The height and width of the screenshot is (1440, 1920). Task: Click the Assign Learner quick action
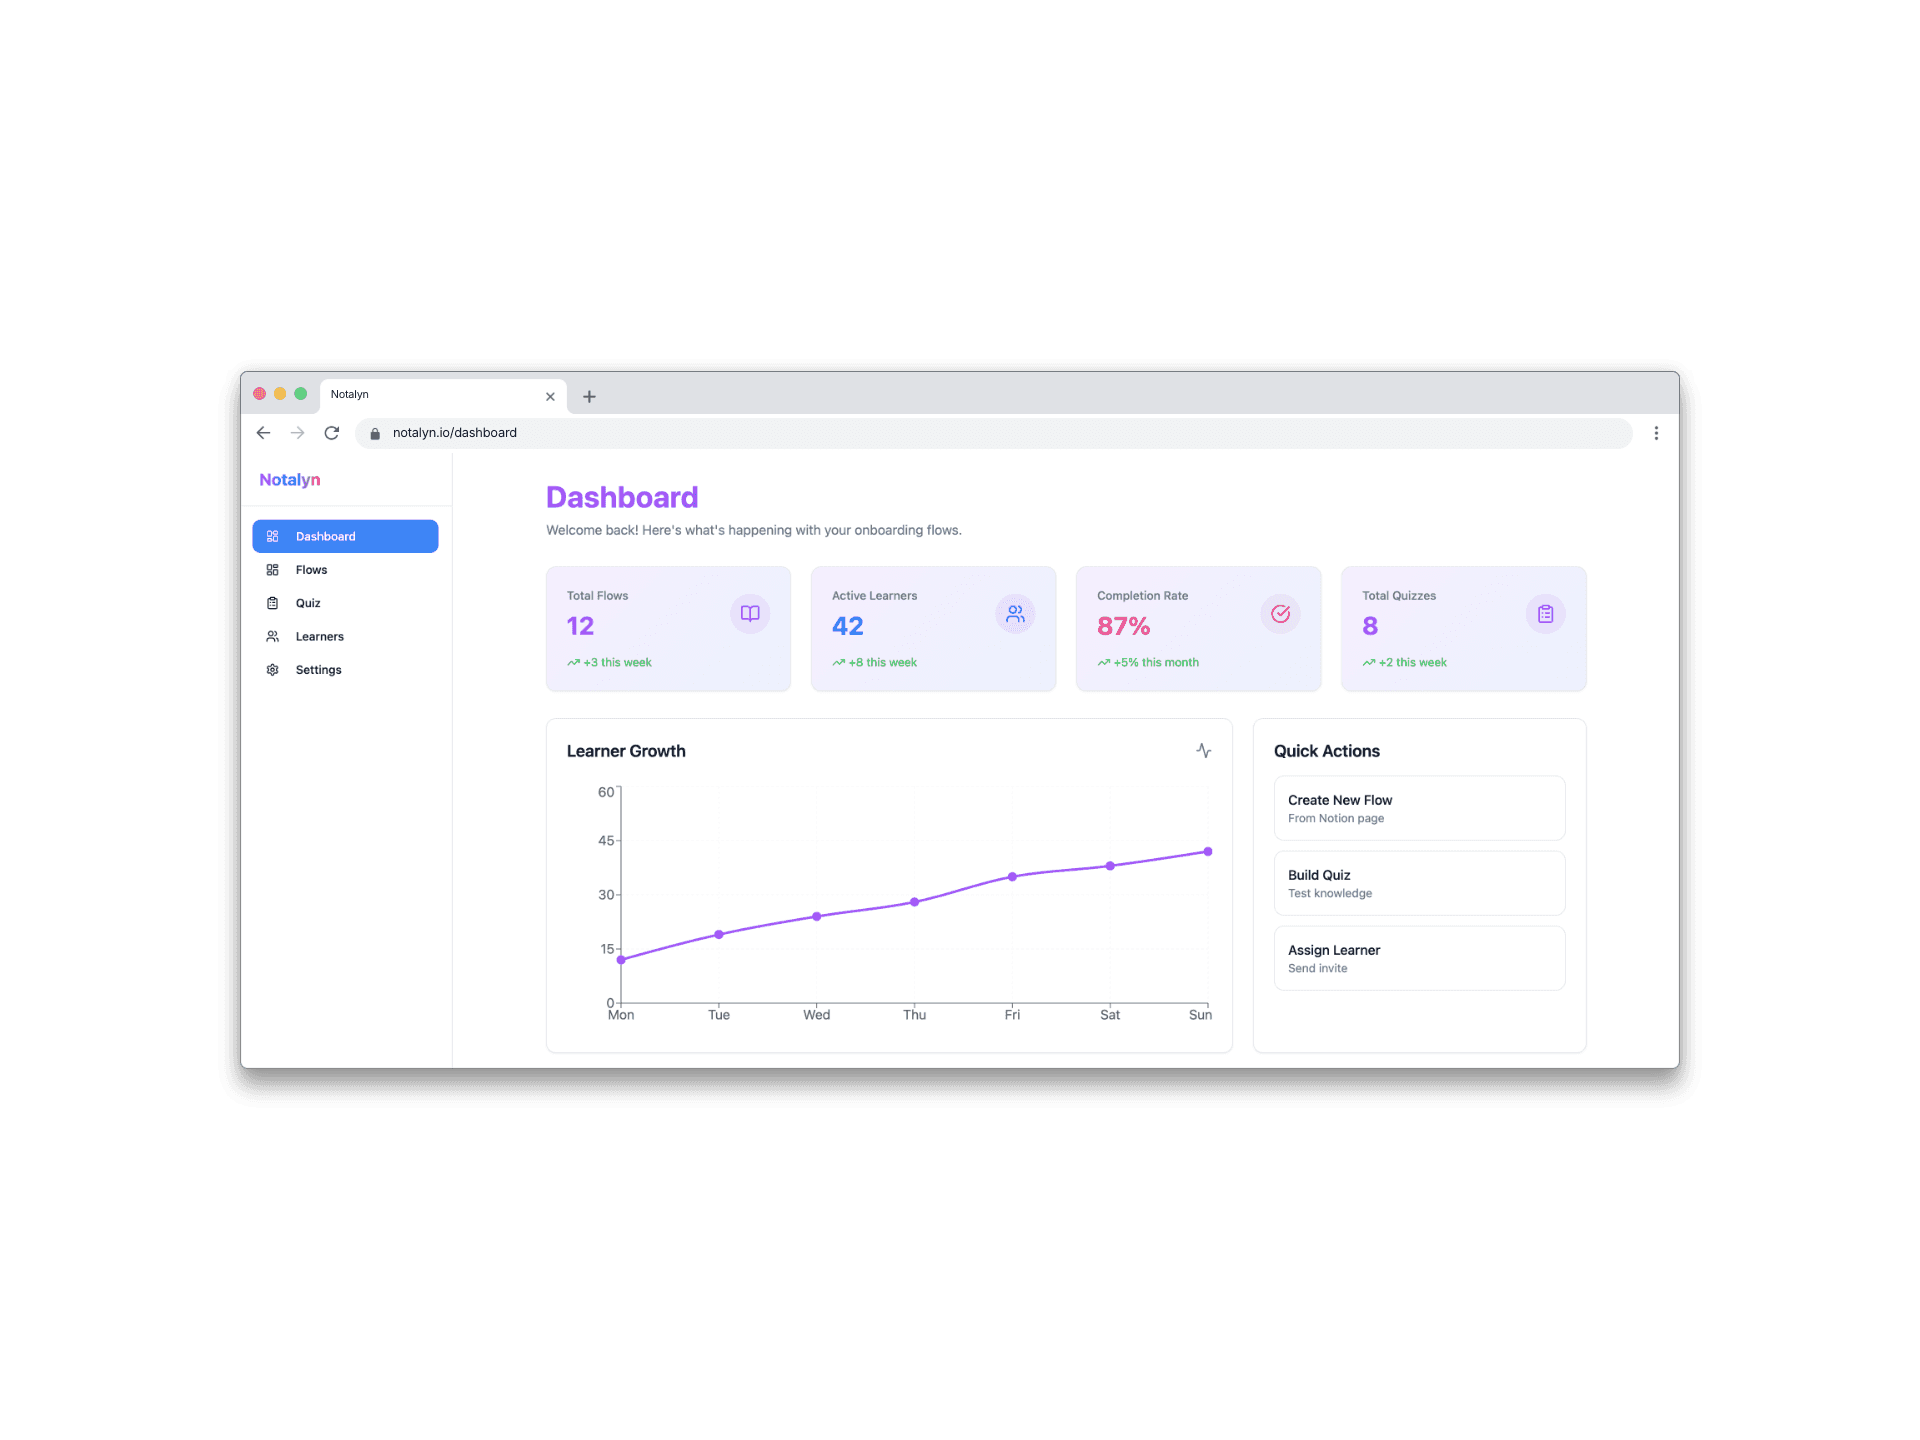pos(1418,958)
